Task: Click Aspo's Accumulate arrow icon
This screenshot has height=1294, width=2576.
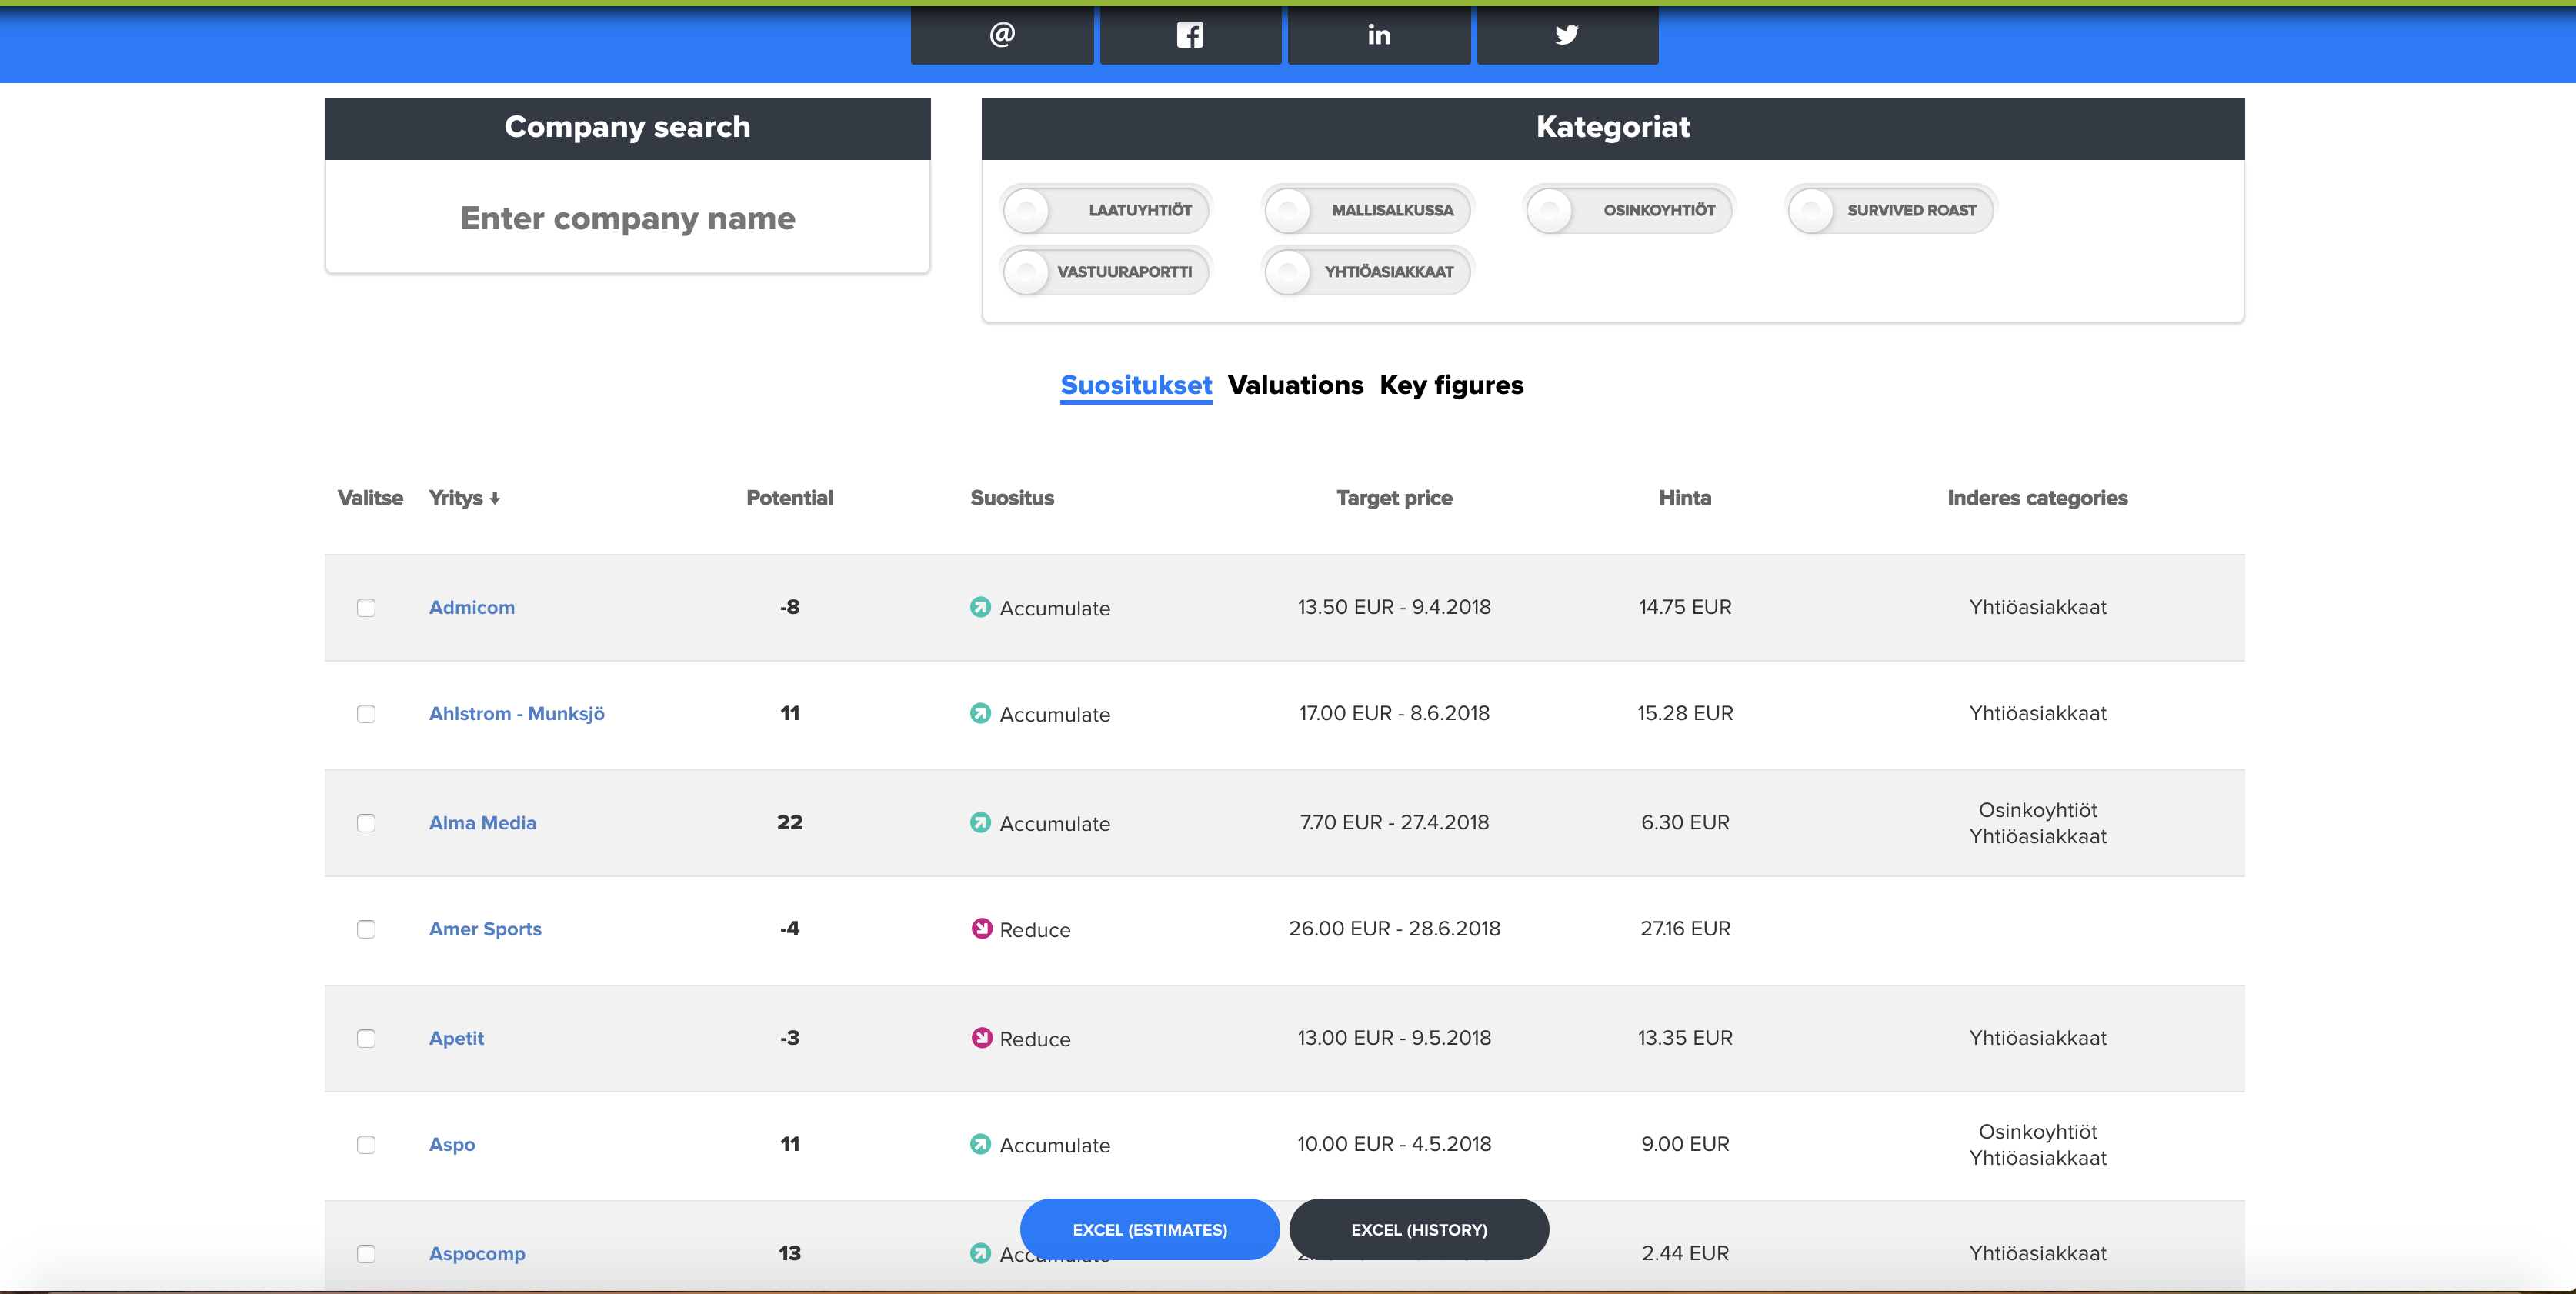Action: 980,1144
